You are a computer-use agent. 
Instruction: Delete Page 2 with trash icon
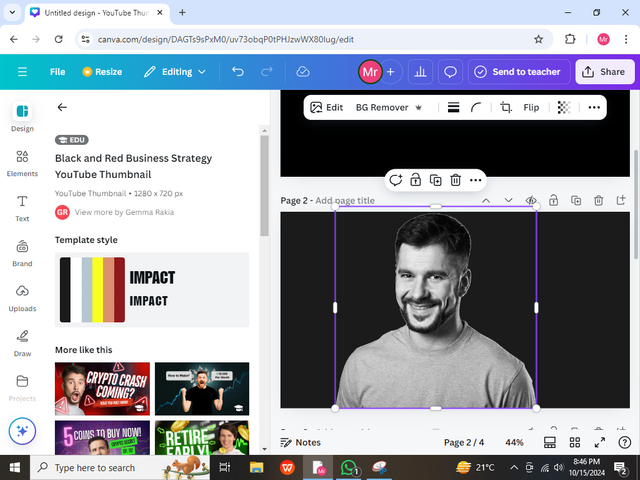pos(598,200)
